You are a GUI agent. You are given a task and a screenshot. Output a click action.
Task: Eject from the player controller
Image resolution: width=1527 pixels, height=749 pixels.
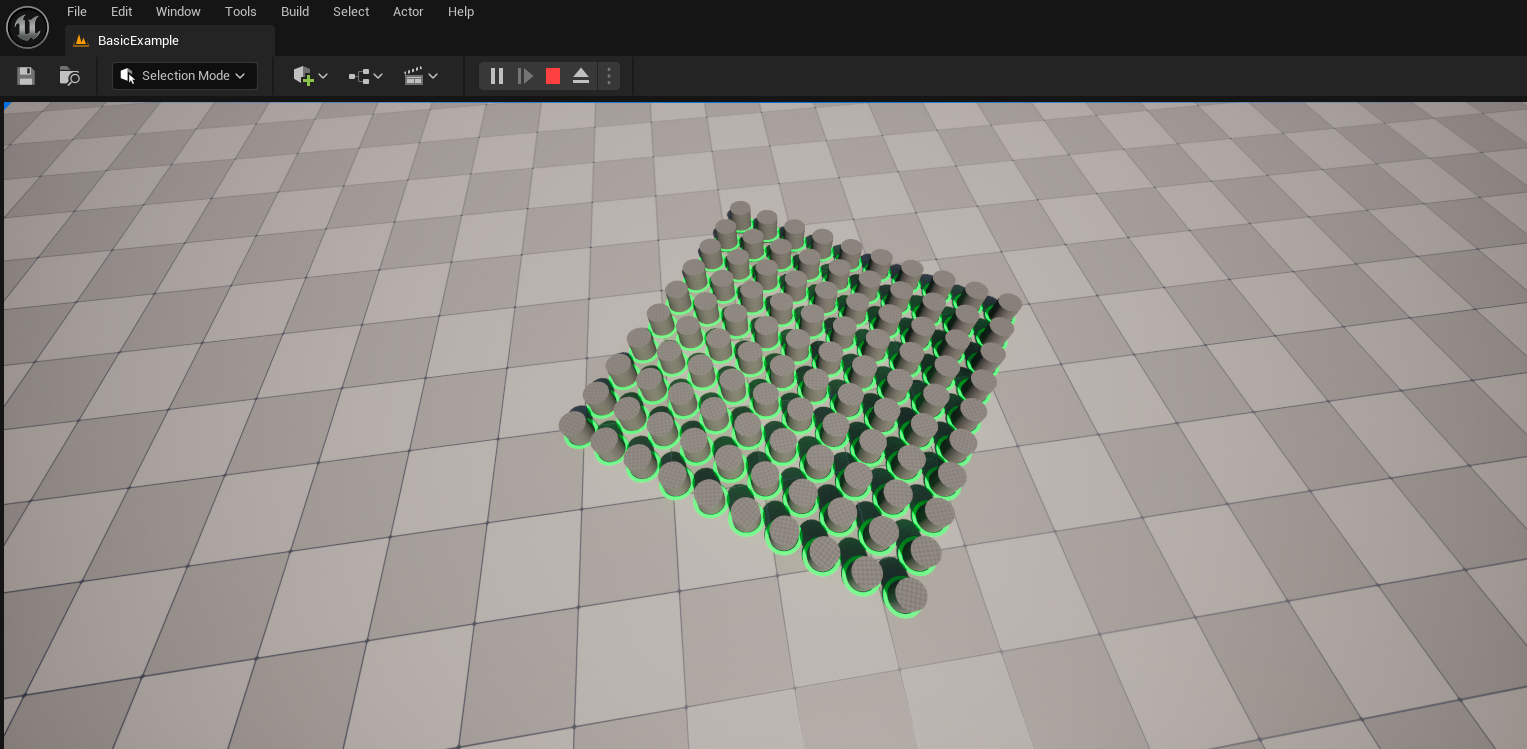pyautogui.click(x=581, y=76)
